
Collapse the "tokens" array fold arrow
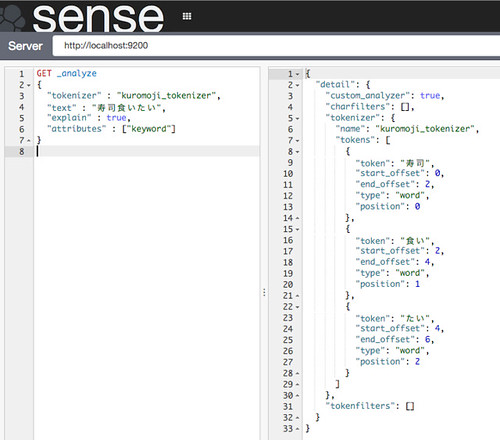pos(298,141)
